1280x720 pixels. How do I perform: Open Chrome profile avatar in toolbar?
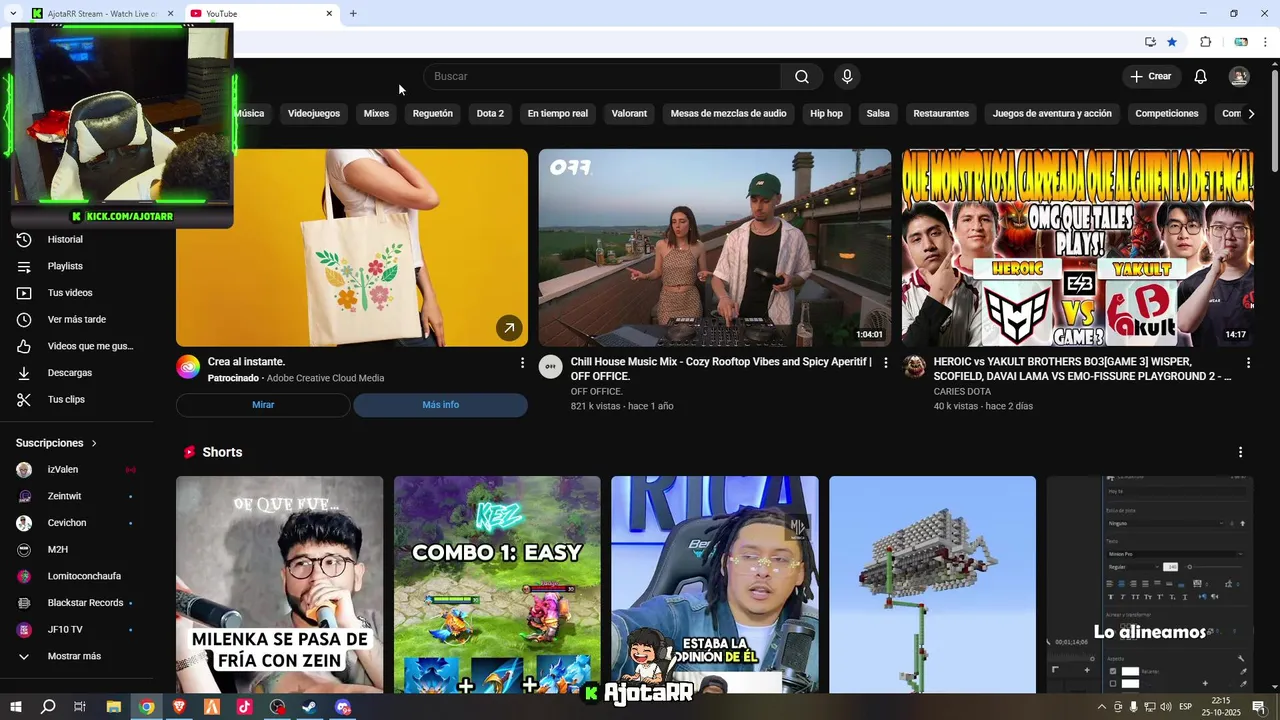(x=1241, y=42)
